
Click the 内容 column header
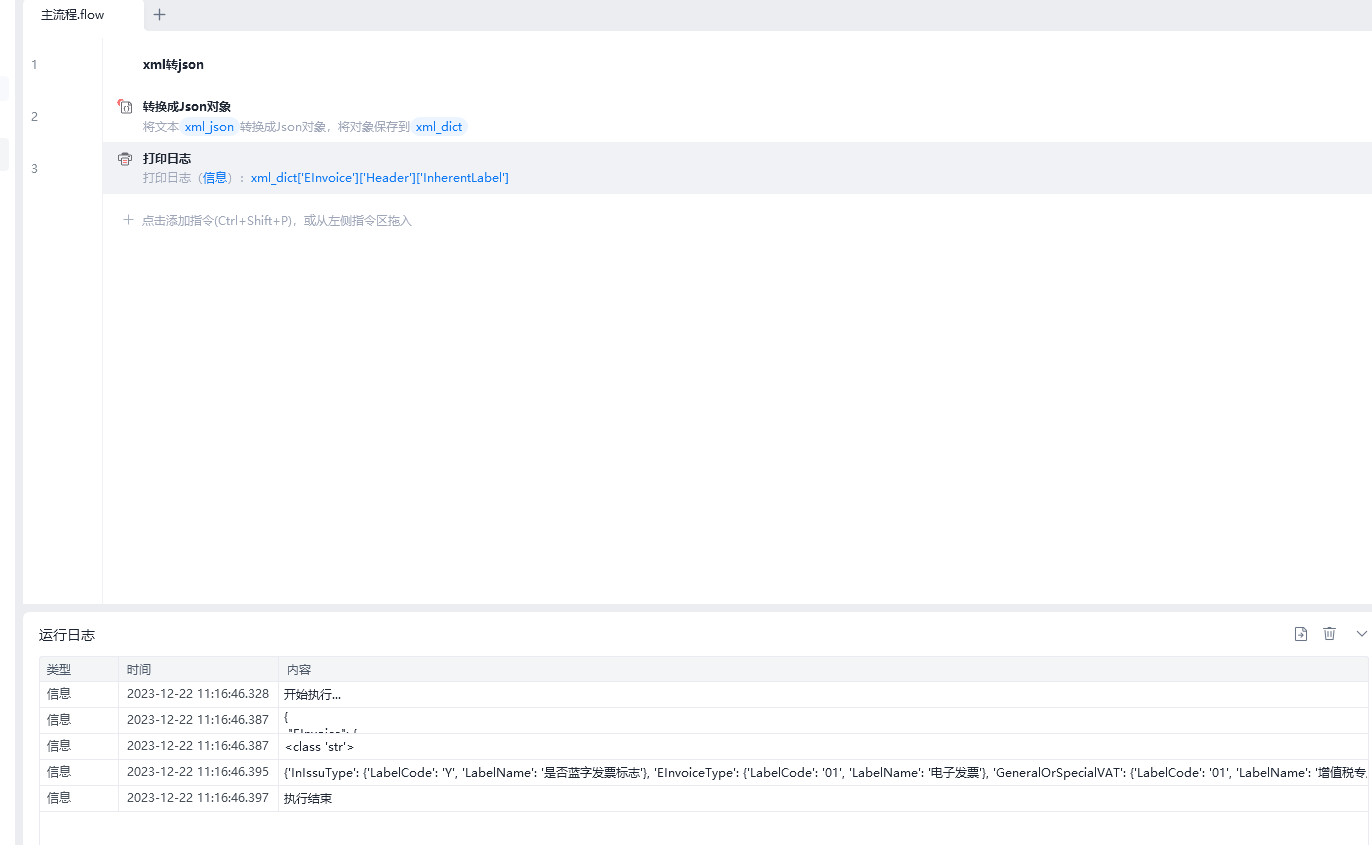[299, 670]
